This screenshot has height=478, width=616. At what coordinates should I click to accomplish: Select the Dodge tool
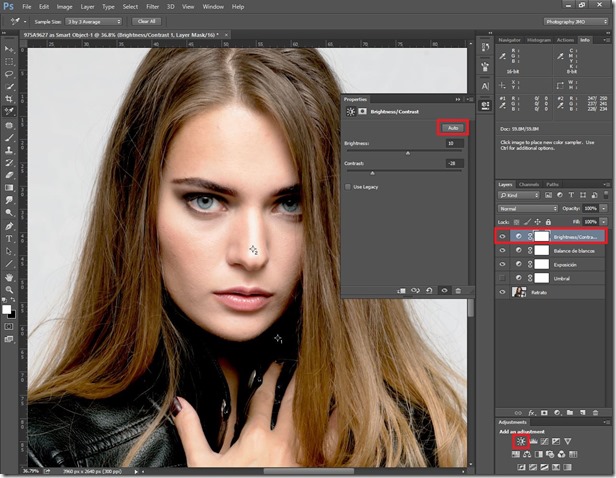[x=9, y=213]
